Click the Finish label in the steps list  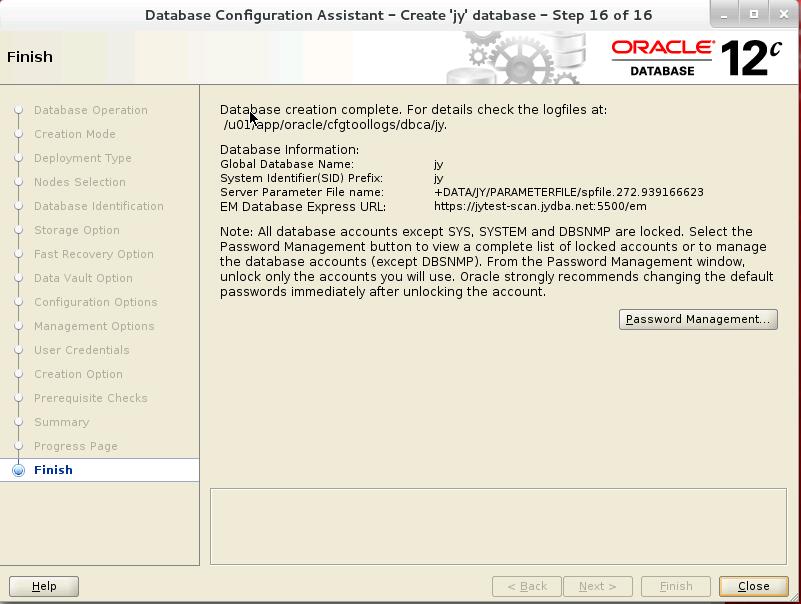click(53, 470)
